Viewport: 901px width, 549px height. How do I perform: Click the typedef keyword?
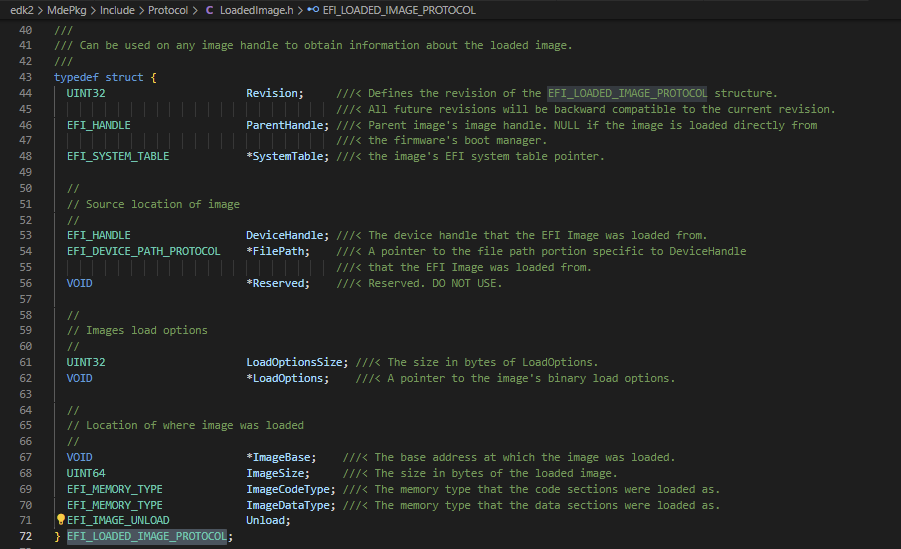[76, 77]
